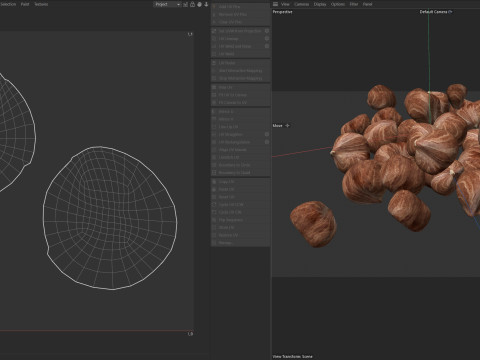Click the Move tool indicator in viewport
Screen dimensions: 480x360
pyautogui.click(x=281, y=126)
